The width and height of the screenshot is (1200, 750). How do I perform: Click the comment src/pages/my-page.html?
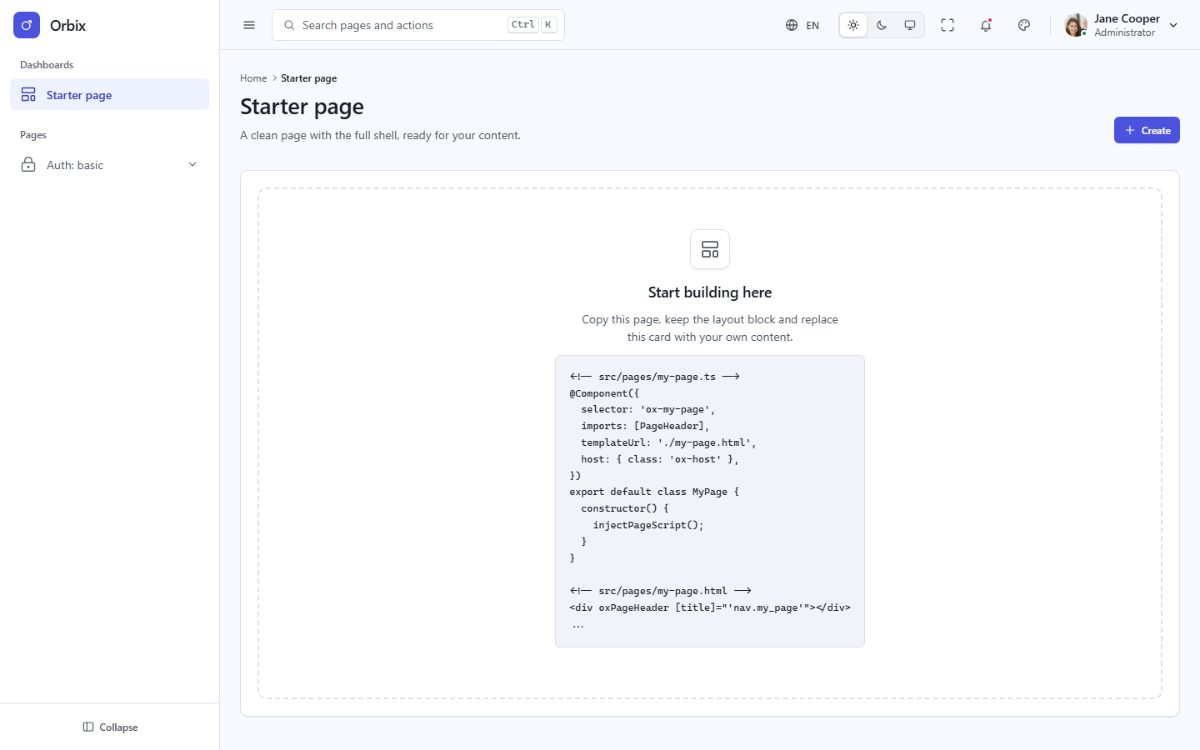coord(660,591)
